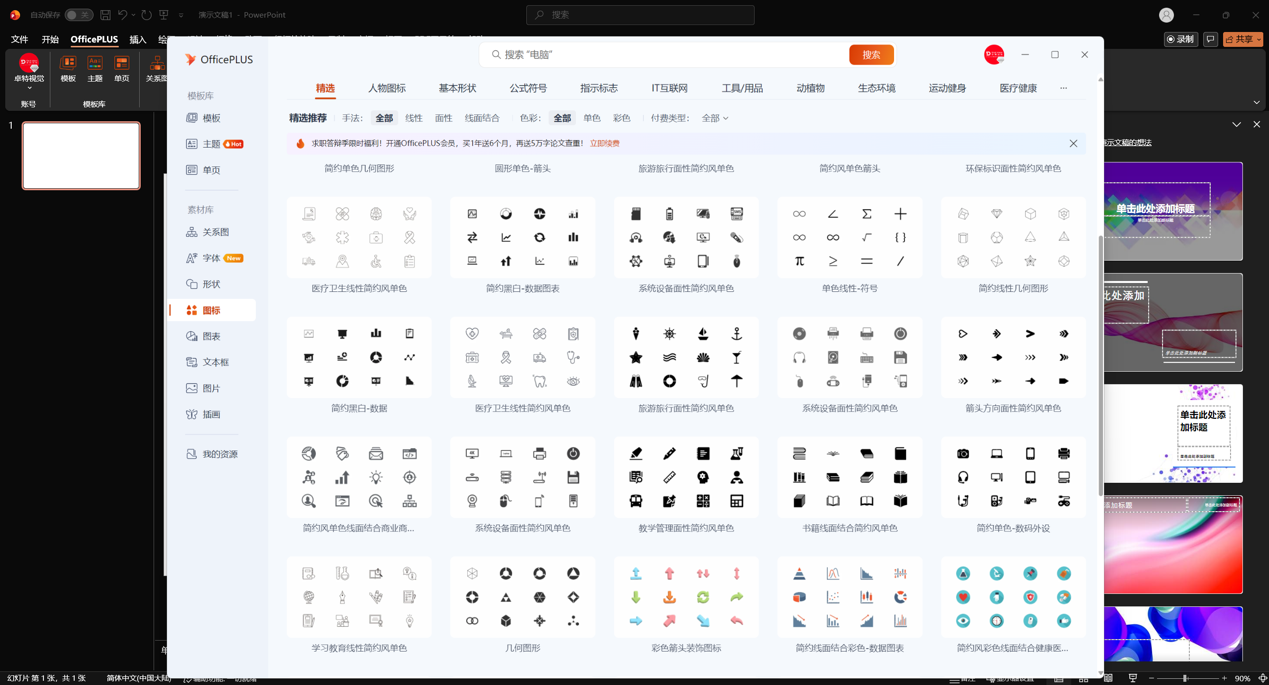Select slide 1 thumbnail in slide panel
1269x685 pixels.
click(x=81, y=156)
